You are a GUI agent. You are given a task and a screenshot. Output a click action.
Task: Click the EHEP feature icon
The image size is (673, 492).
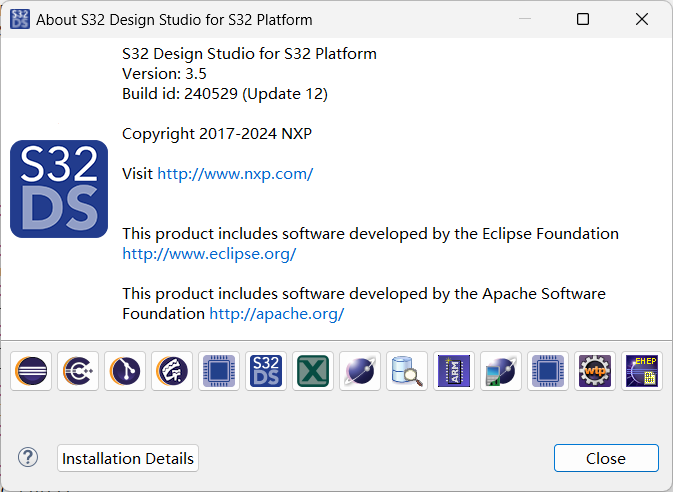pyautogui.click(x=642, y=371)
